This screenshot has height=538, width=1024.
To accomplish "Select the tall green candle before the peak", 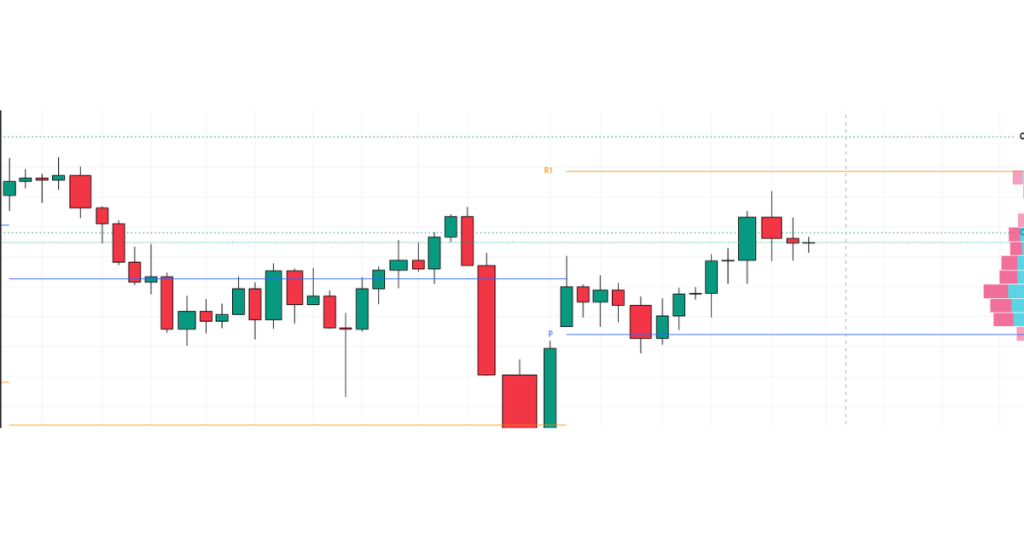I will pyautogui.click(x=746, y=238).
